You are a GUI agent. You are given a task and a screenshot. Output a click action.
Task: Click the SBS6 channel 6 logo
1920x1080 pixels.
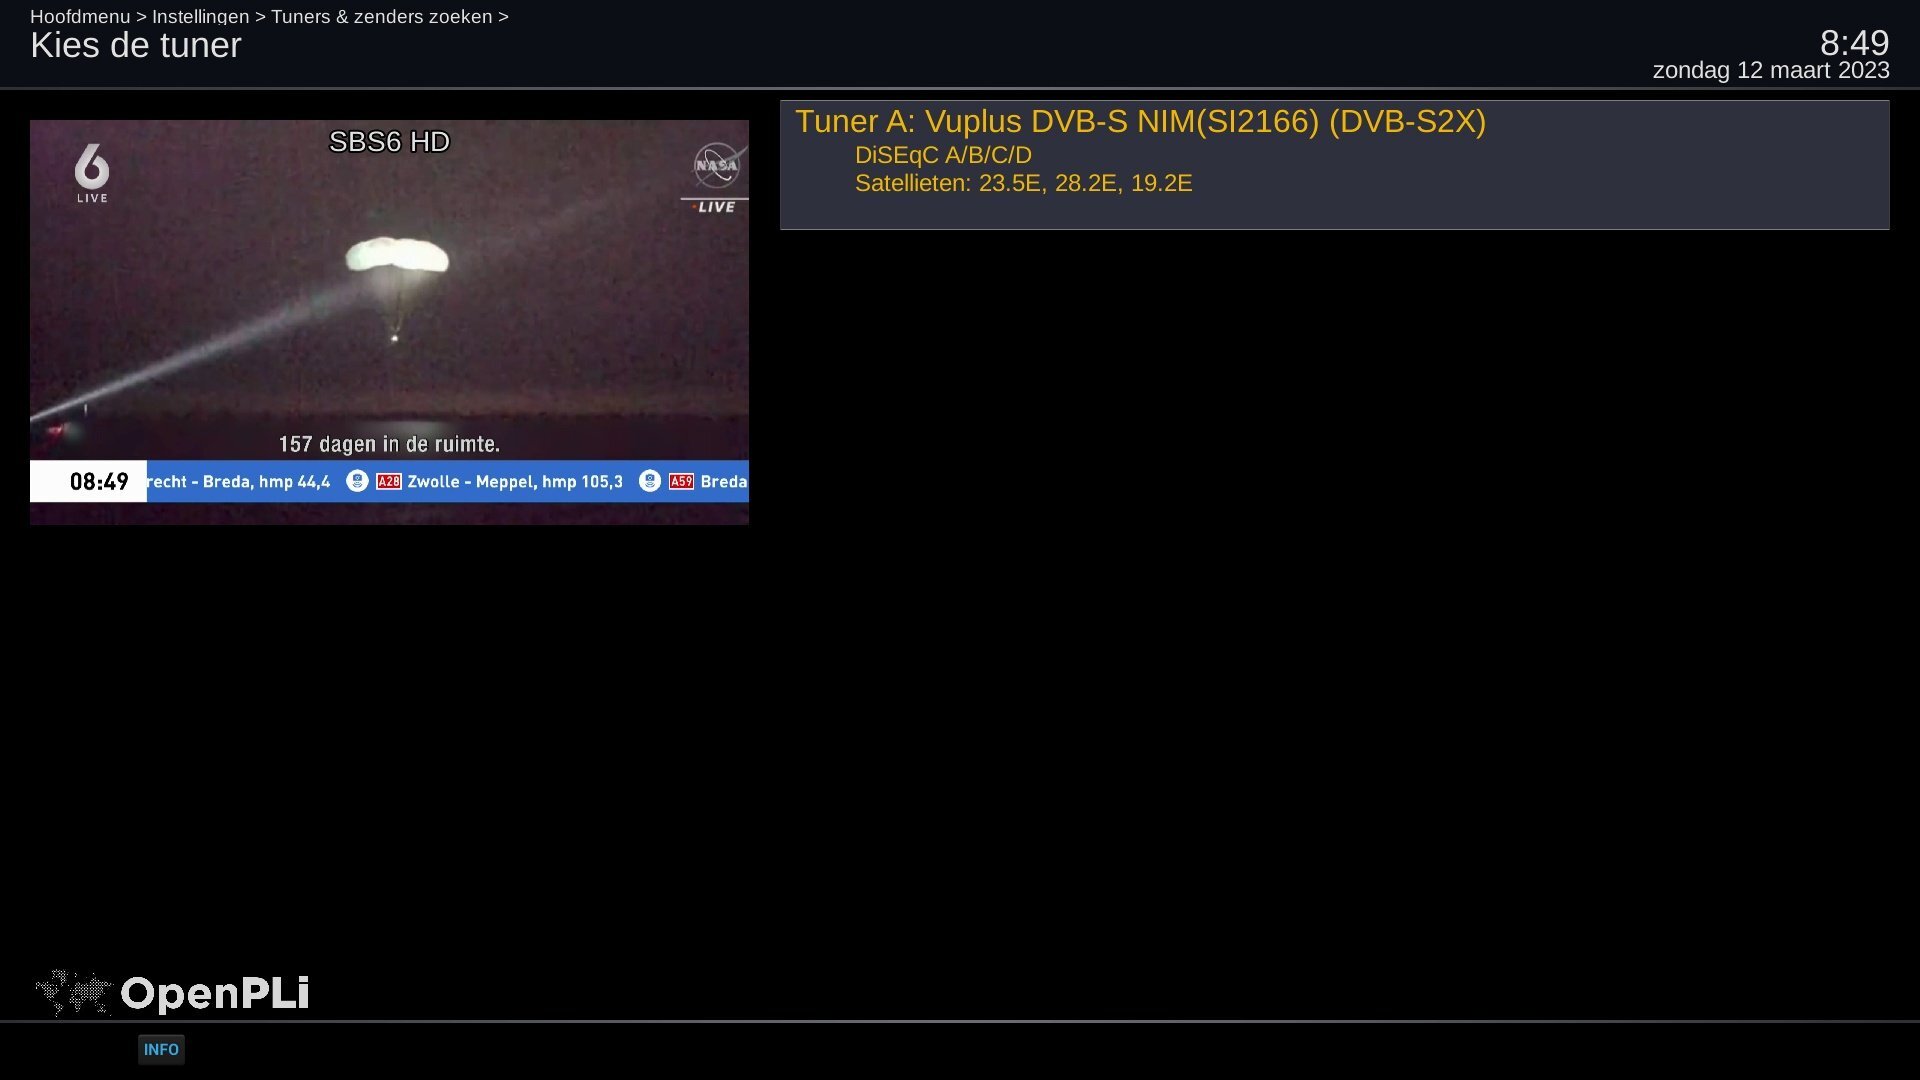click(x=92, y=172)
